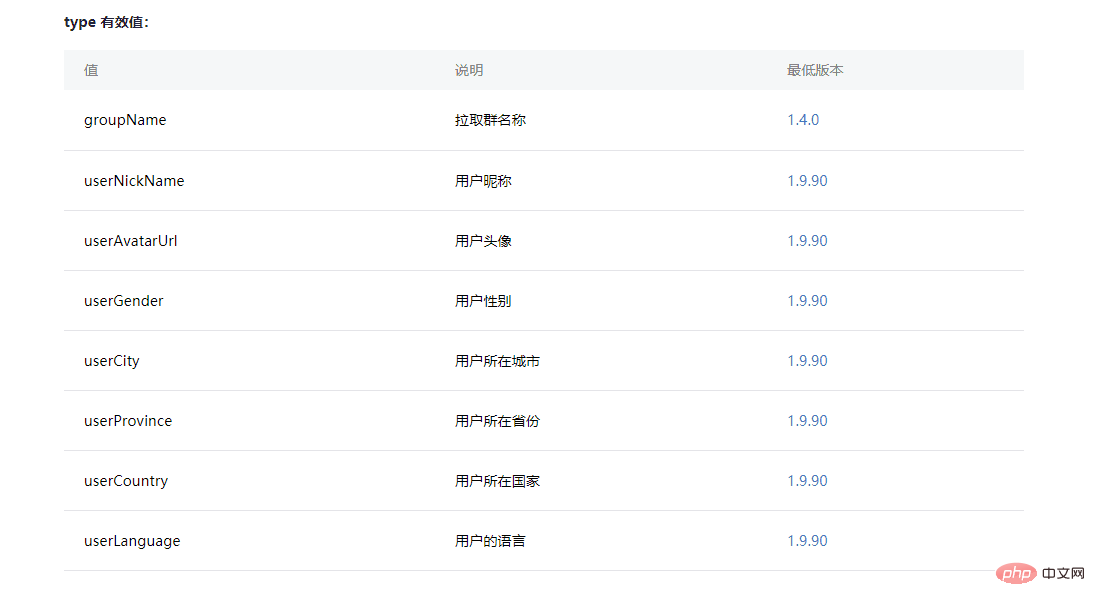
Task: Click the description 拉取群名称
Action: click(490, 120)
